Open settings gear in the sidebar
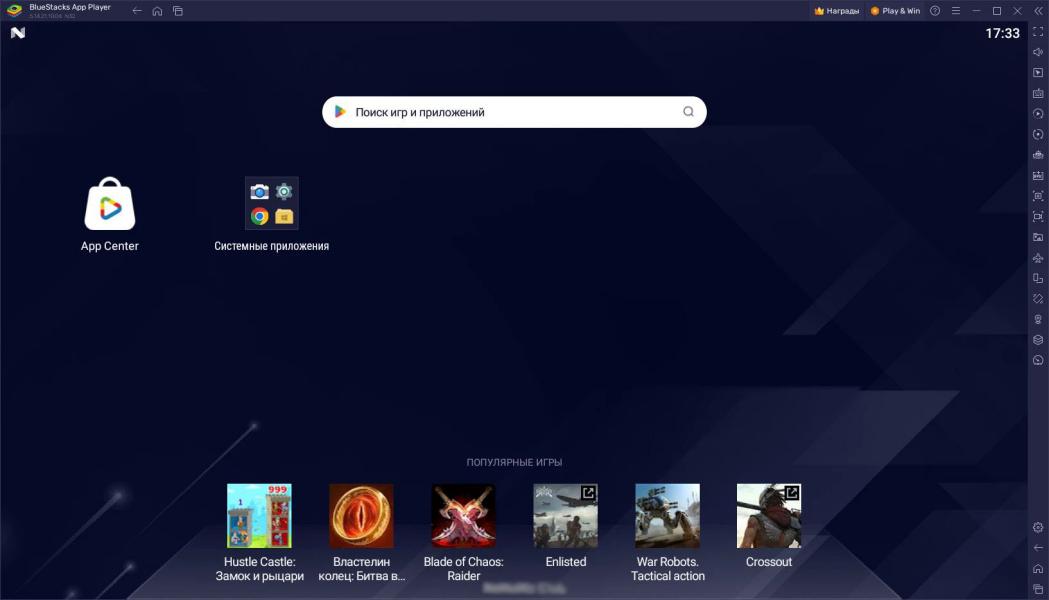 point(1038,527)
